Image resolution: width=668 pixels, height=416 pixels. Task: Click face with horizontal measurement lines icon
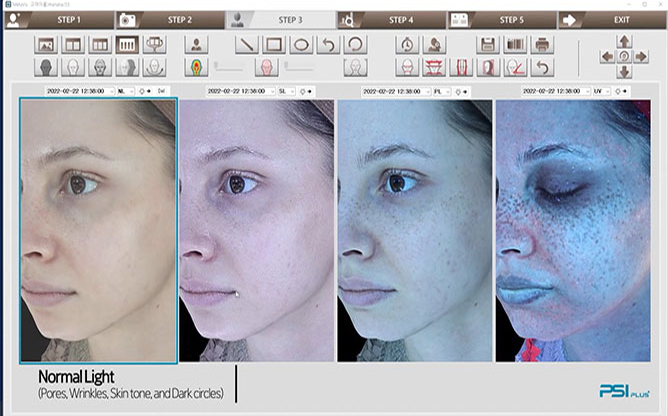pos(407,67)
